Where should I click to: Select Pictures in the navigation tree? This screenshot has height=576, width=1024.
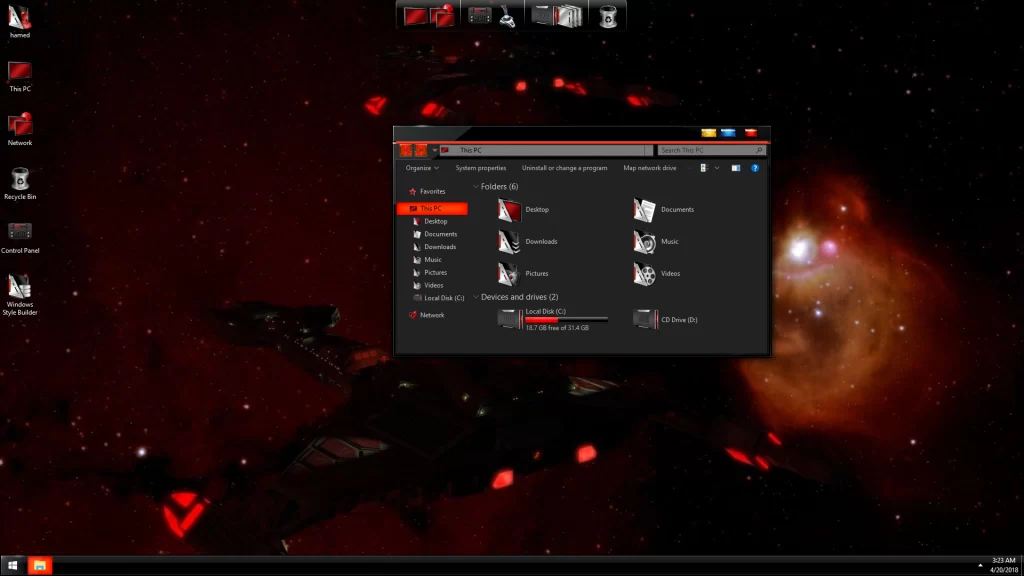click(435, 272)
